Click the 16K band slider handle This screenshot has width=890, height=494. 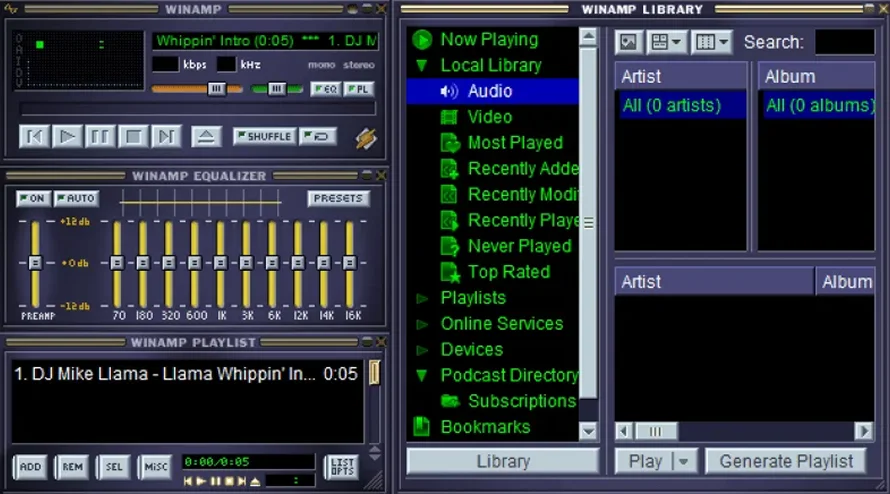tap(350, 263)
